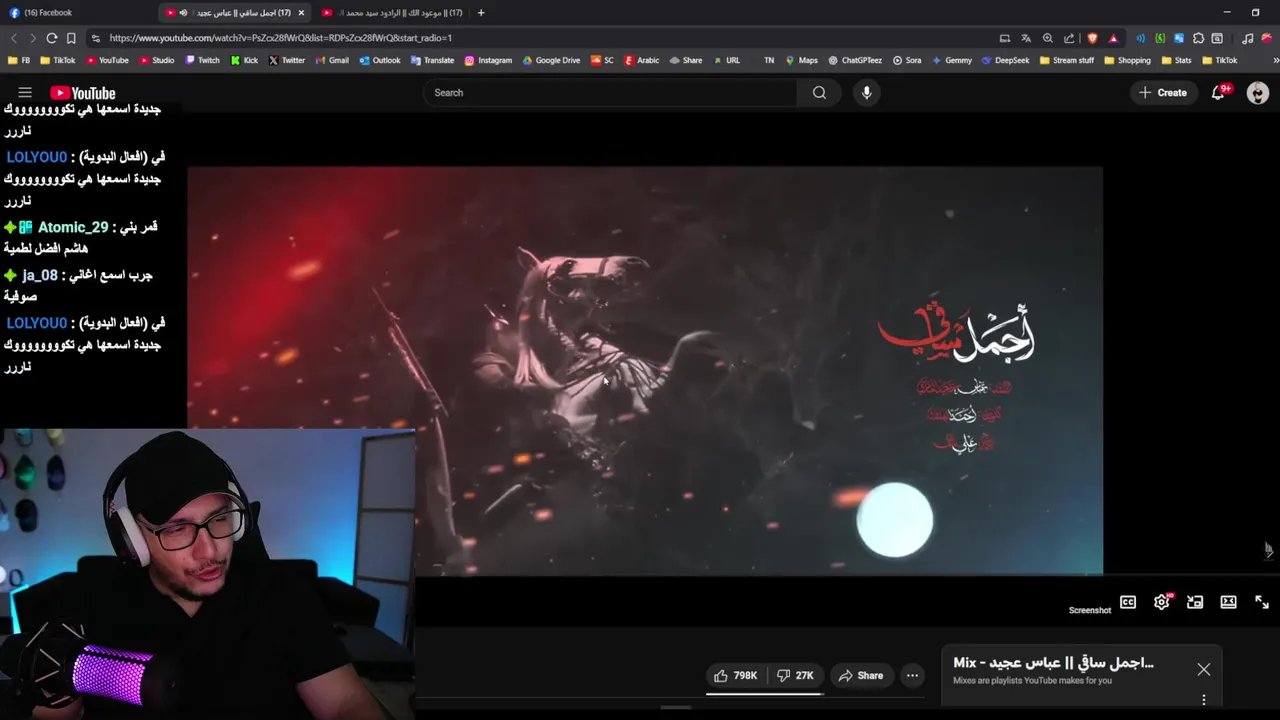Image resolution: width=1280 pixels, height=720 pixels.
Task: Open the FB bookmark
Action: pos(19,60)
